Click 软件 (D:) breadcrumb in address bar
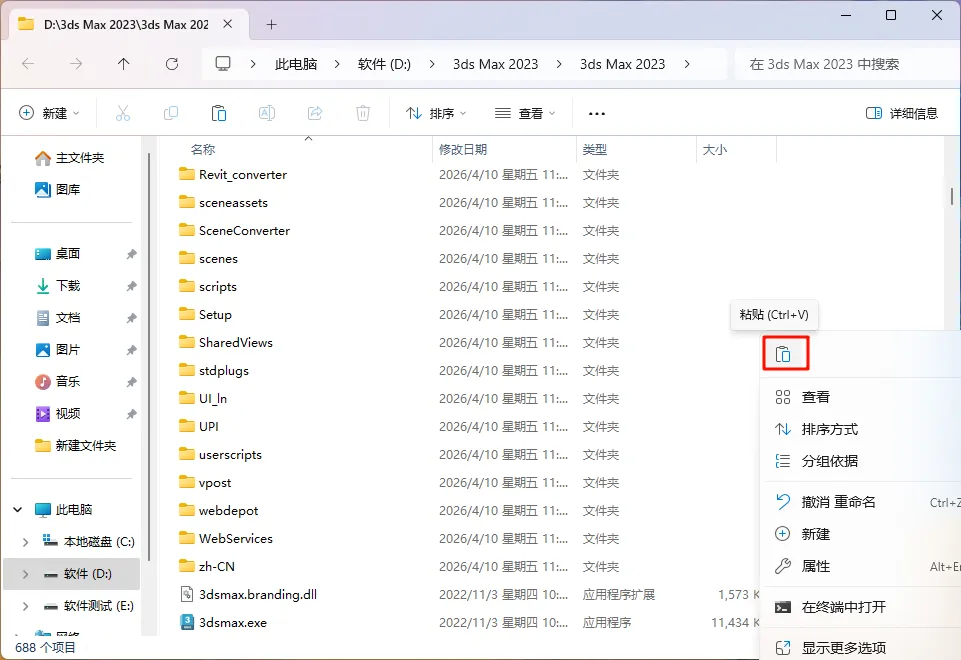 pyautogui.click(x=384, y=64)
